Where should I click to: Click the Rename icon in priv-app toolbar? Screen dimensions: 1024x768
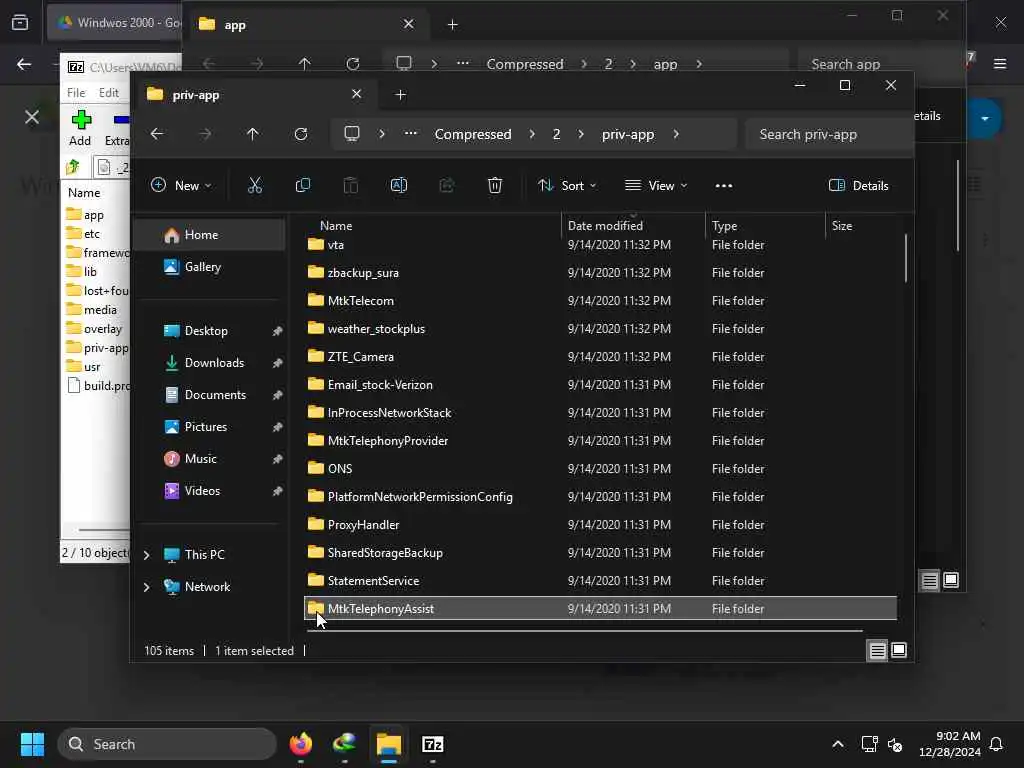pos(398,185)
